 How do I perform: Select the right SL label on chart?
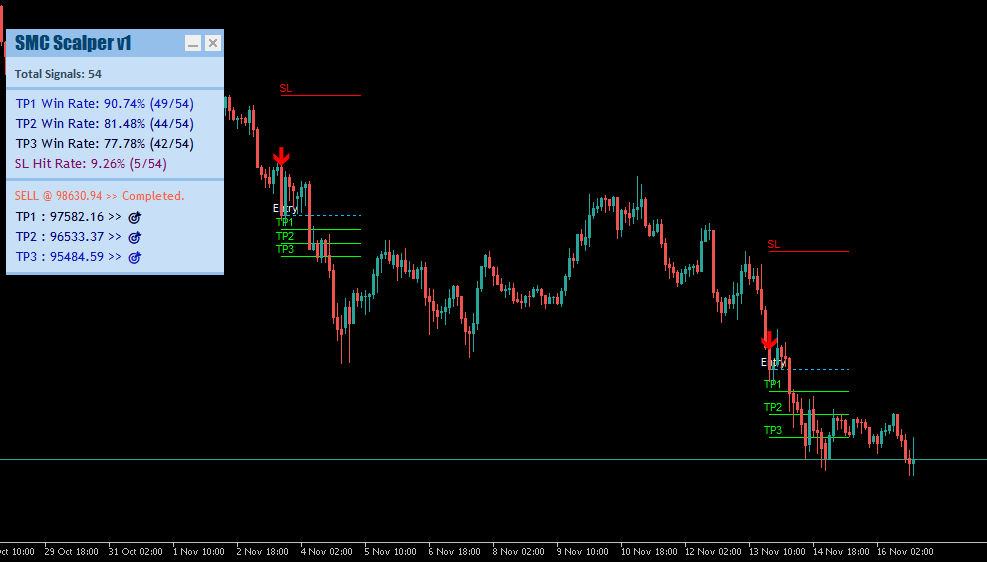774,245
